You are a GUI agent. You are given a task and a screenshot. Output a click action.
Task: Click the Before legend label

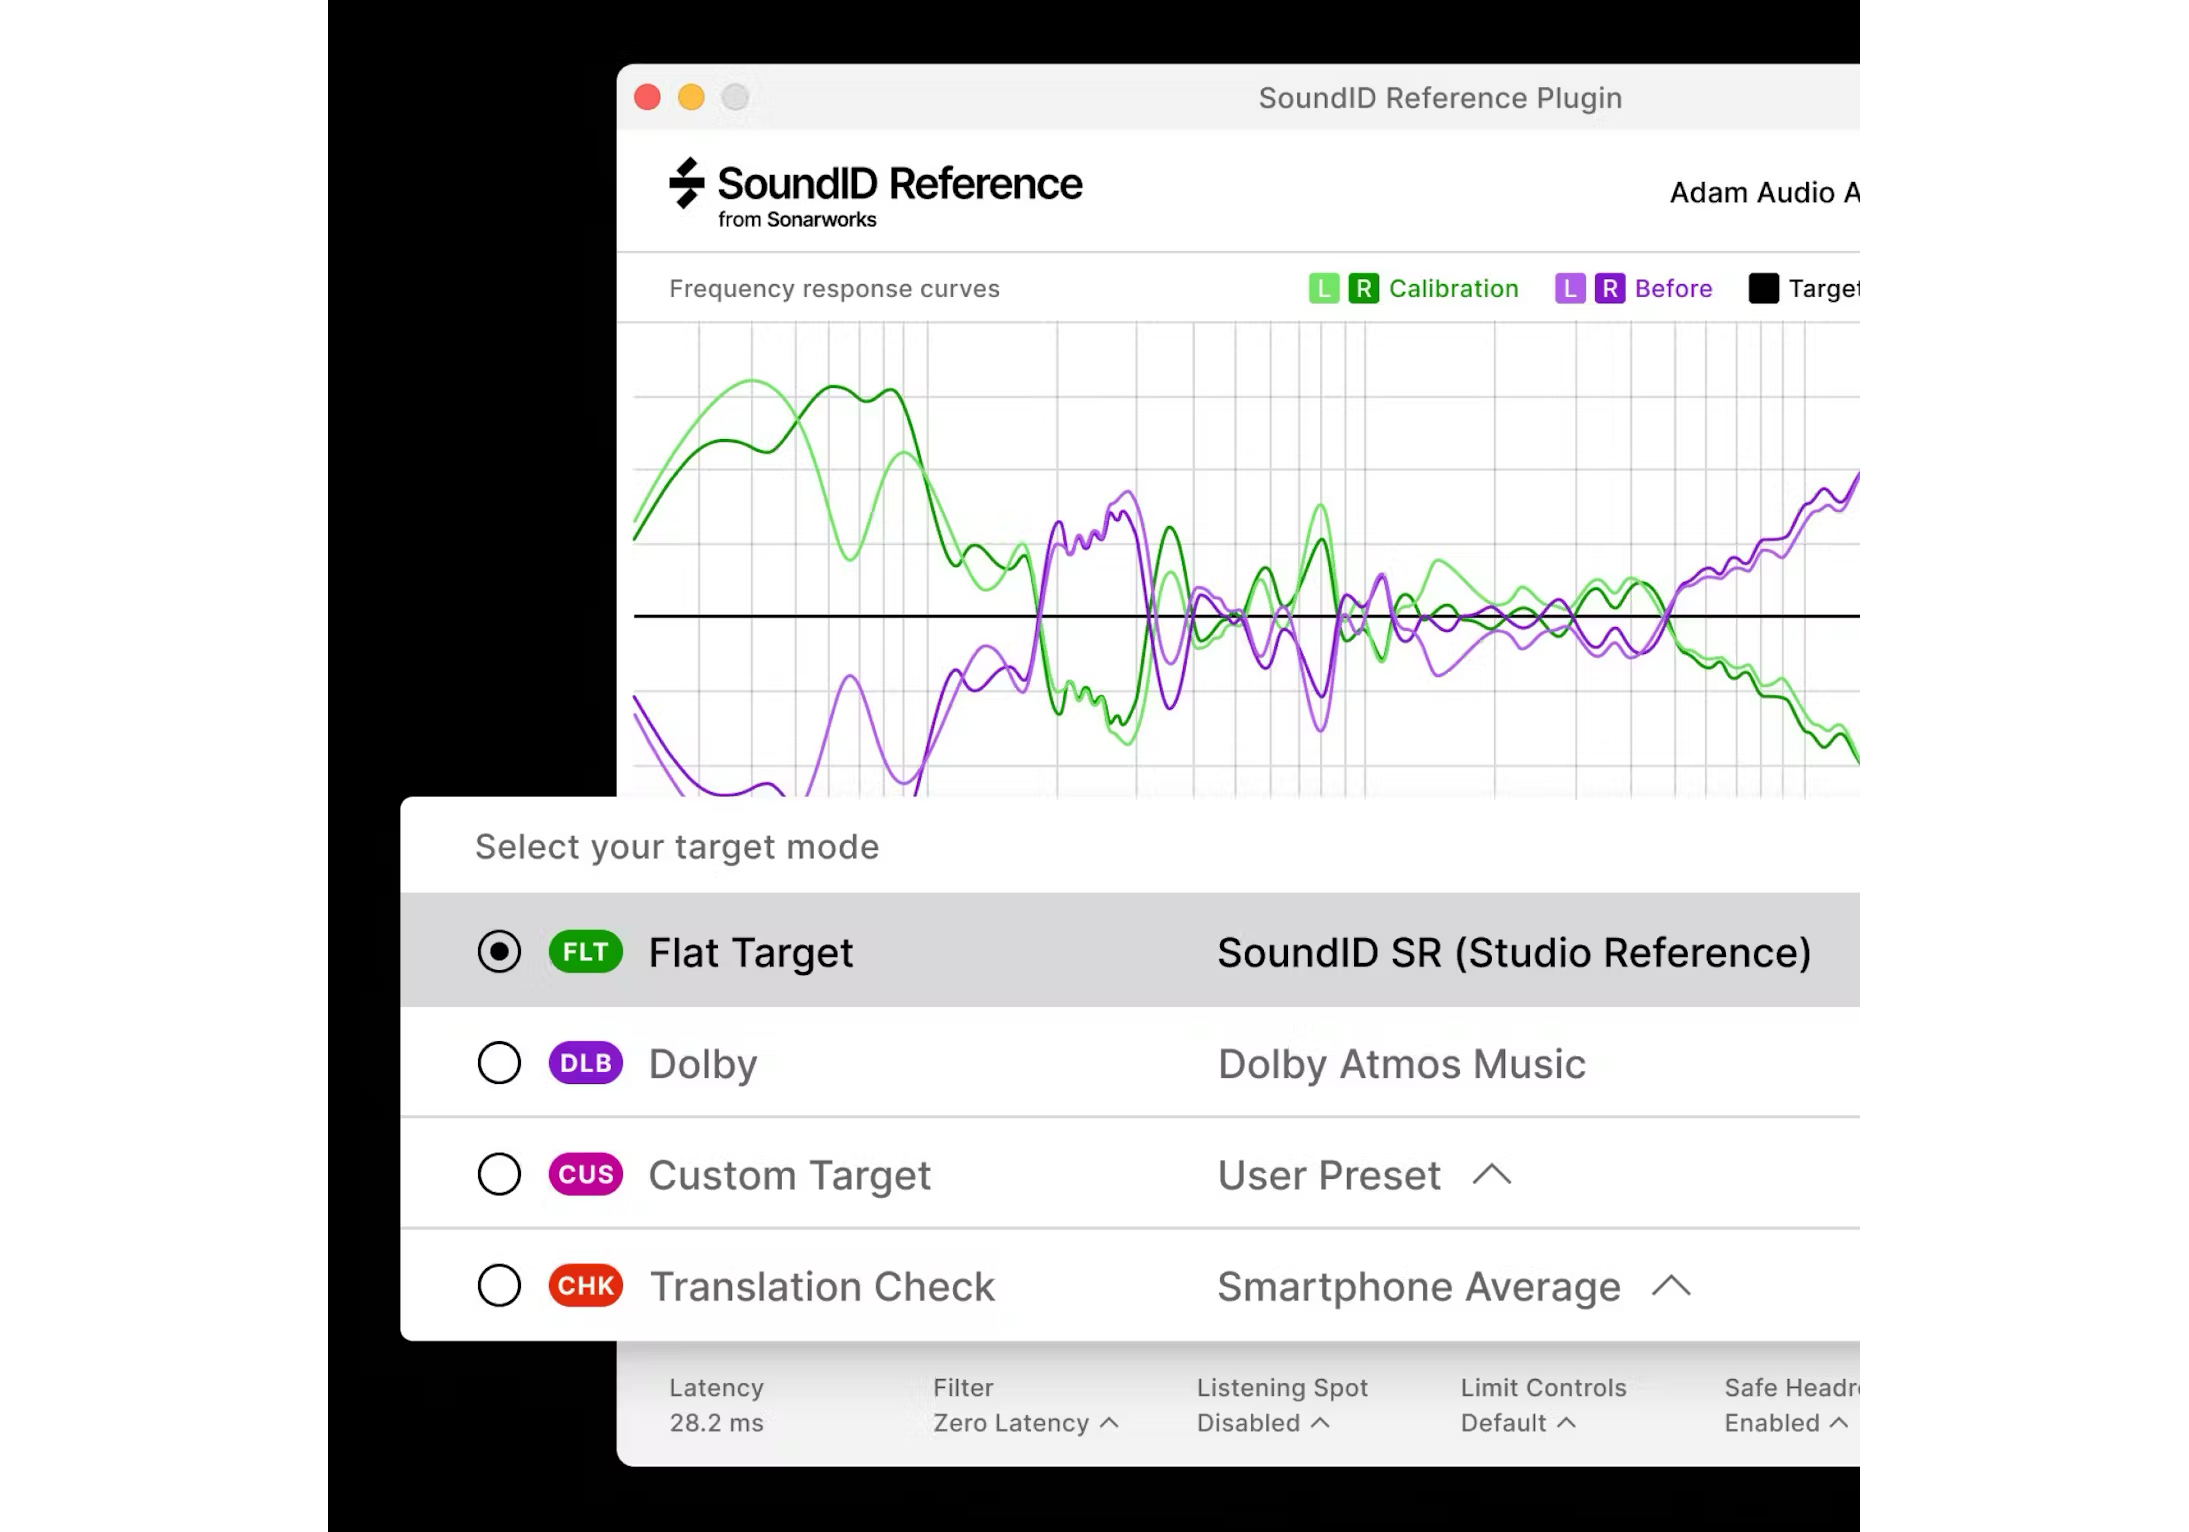[1673, 289]
